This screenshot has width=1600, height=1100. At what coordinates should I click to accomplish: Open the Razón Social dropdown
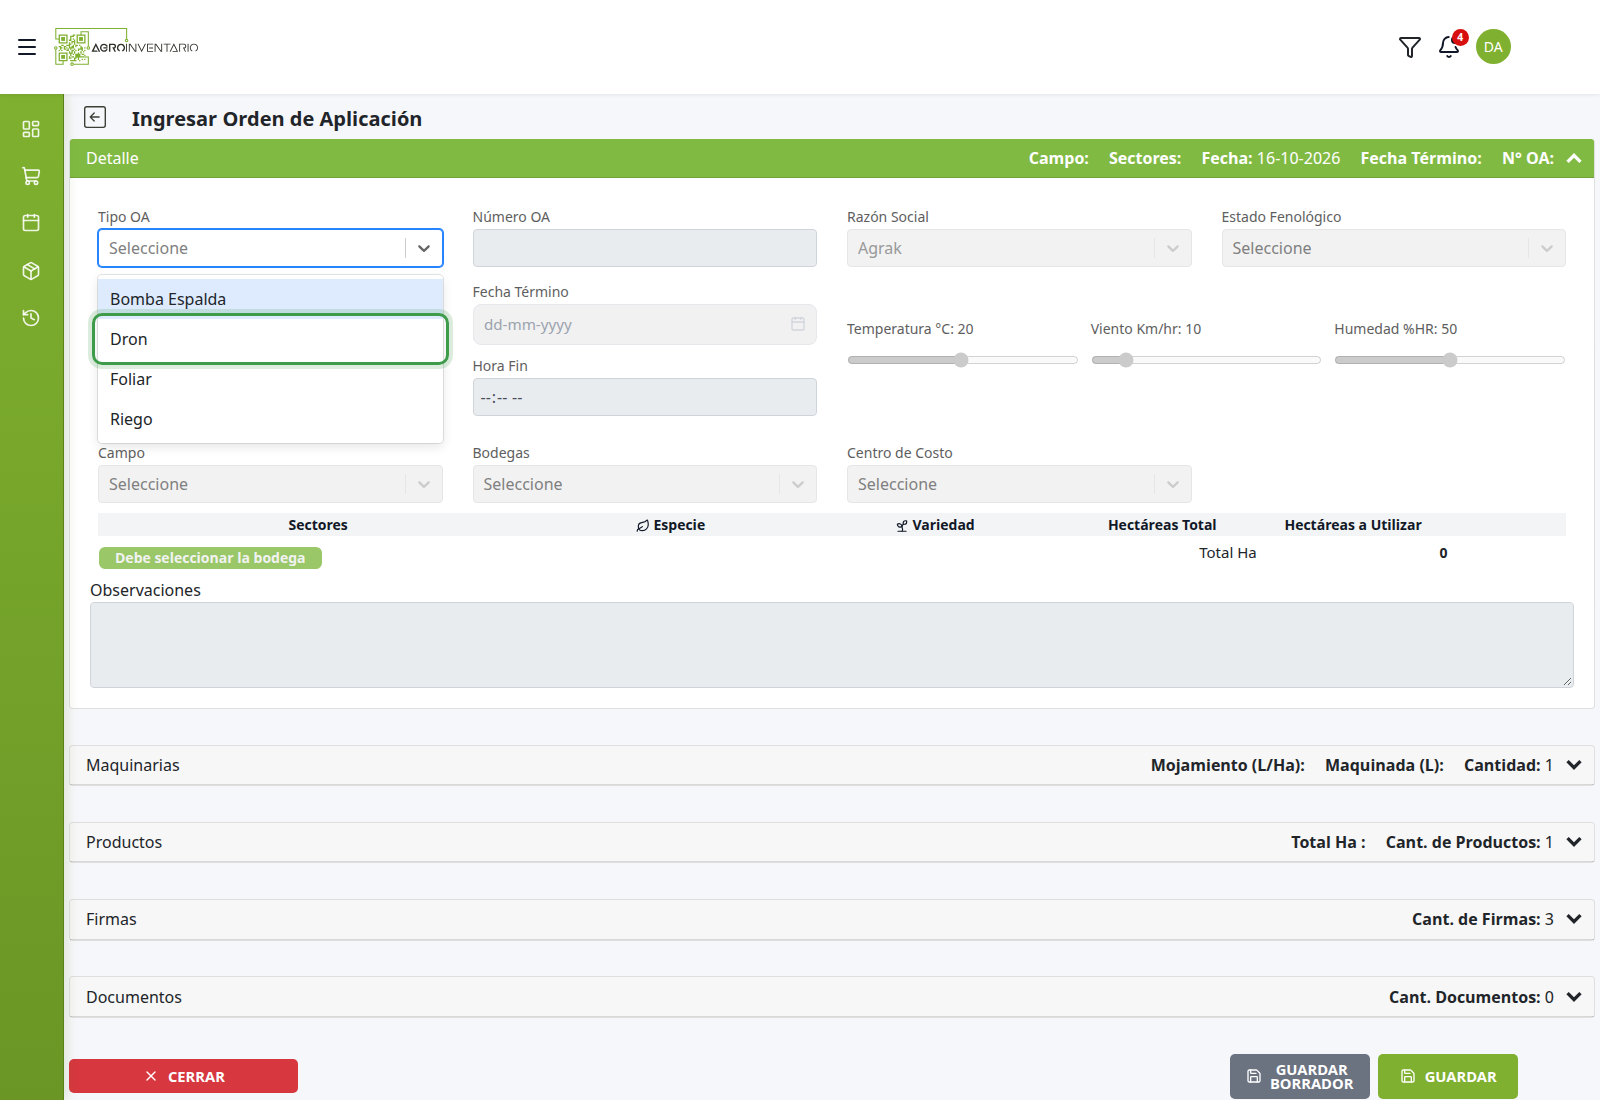click(1019, 248)
